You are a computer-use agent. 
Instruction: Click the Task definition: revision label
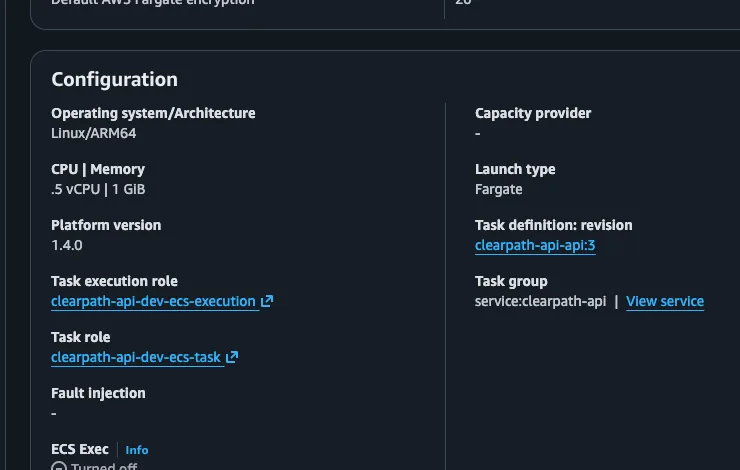[554, 225]
